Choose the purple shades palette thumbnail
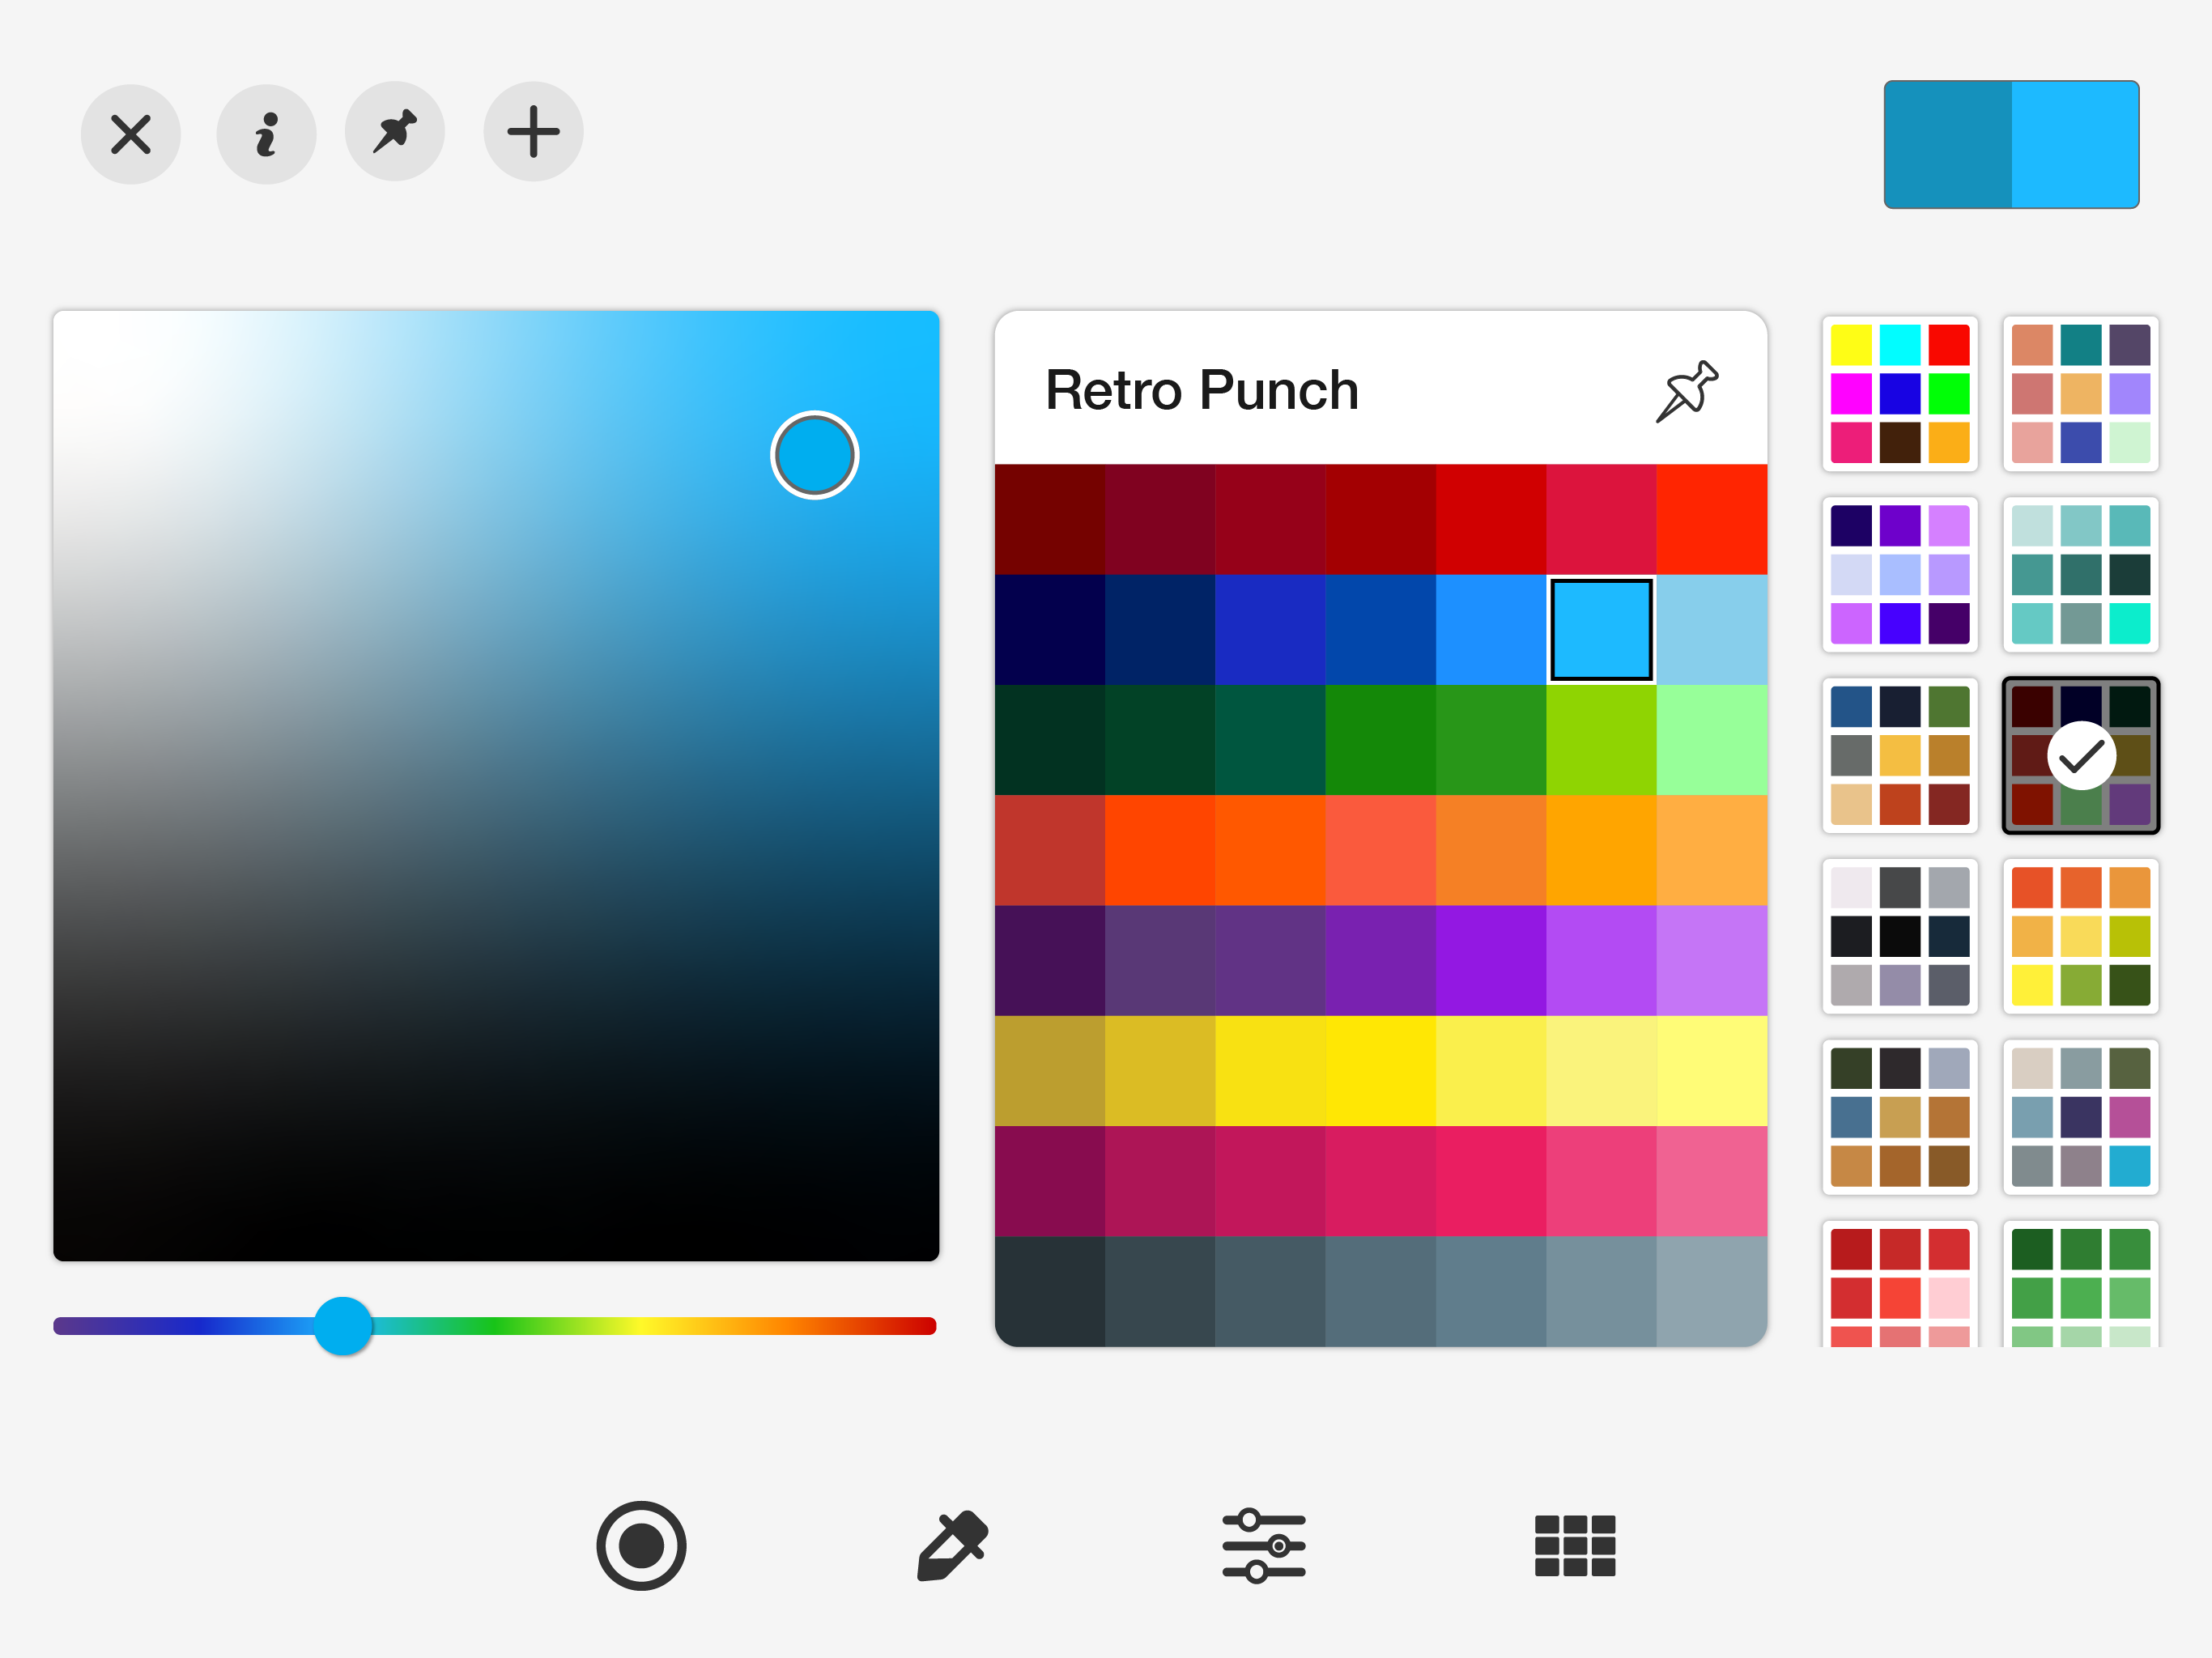The image size is (2212, 1658). point(1900,575)
